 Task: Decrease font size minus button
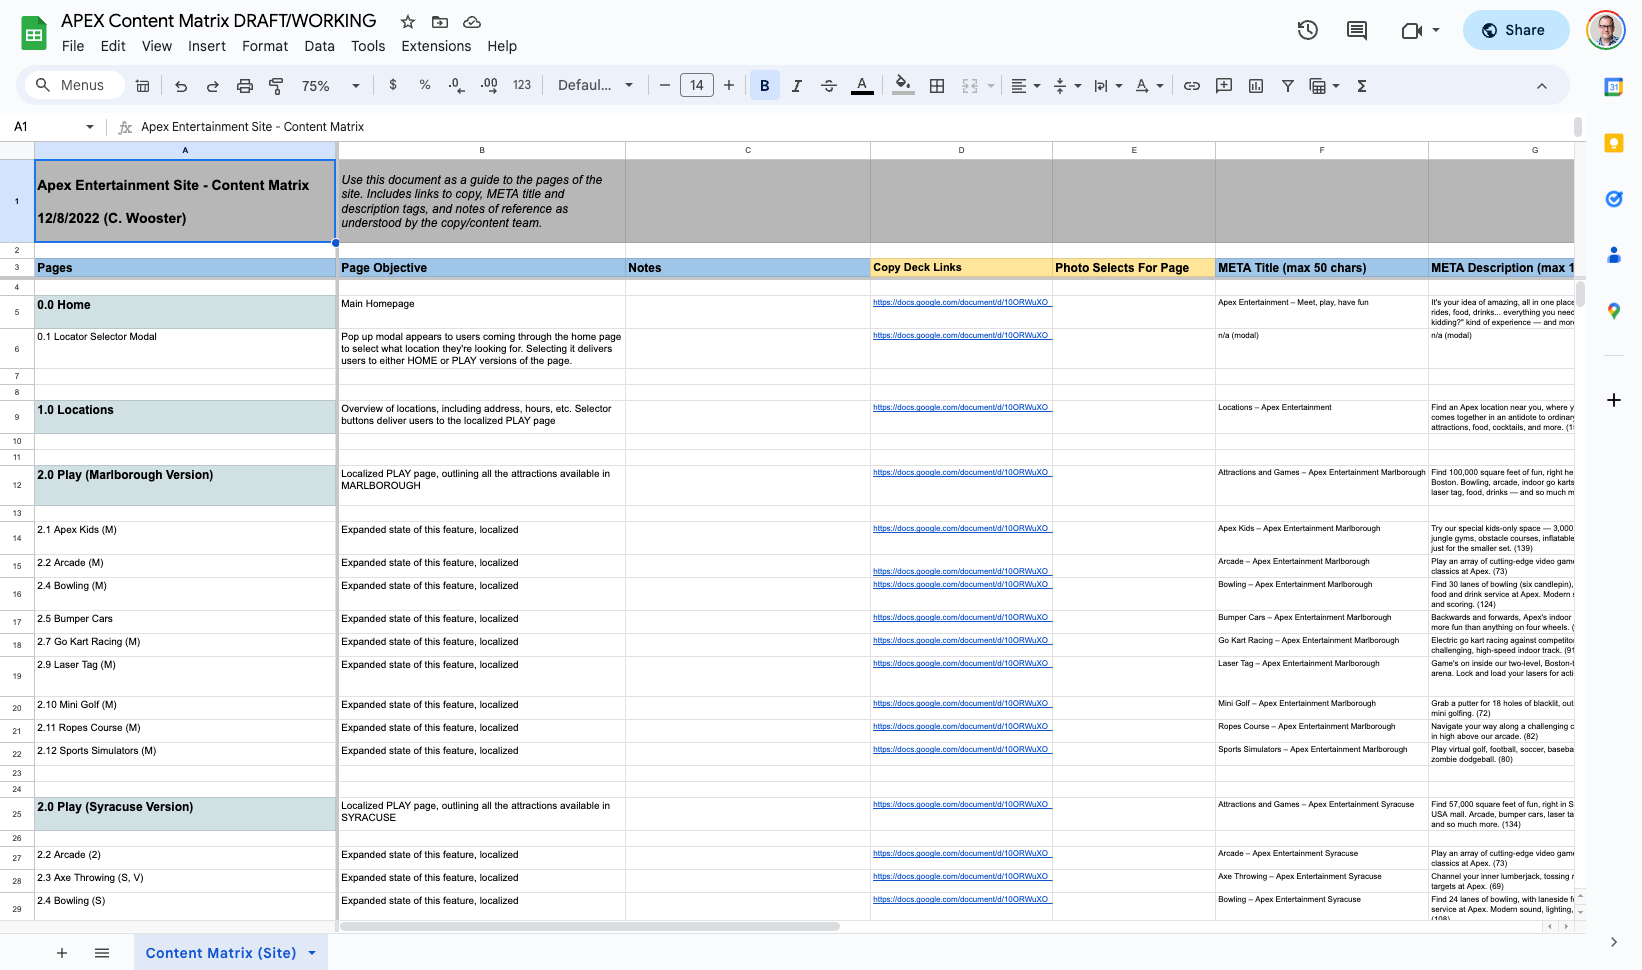coord(665,86)
